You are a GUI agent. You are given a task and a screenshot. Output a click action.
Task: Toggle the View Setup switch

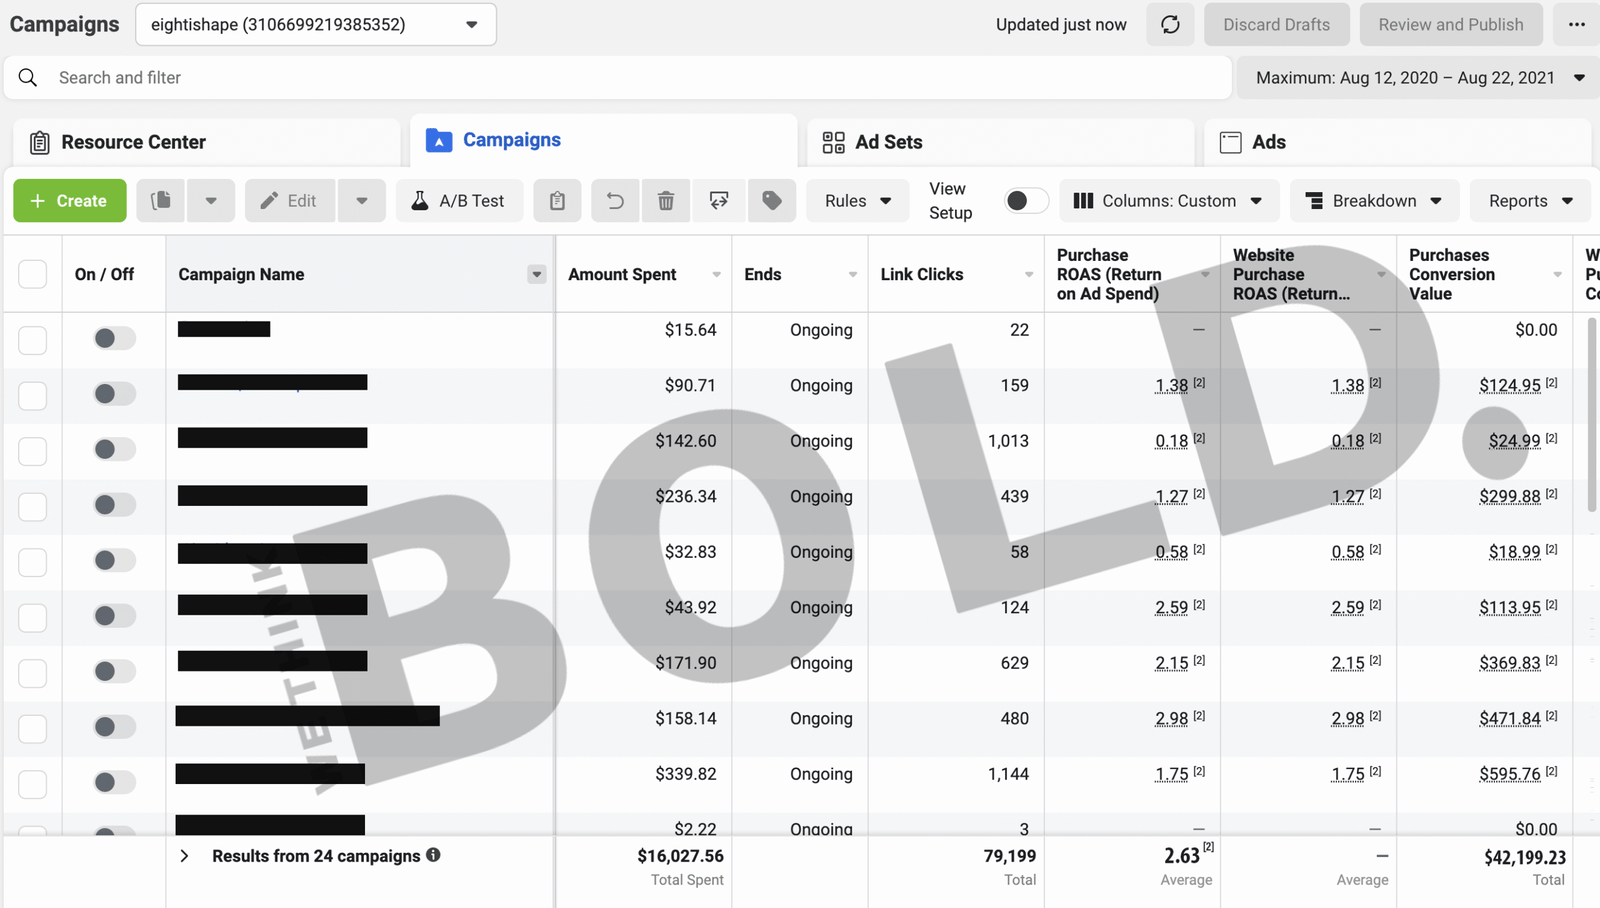(1025, 201)
